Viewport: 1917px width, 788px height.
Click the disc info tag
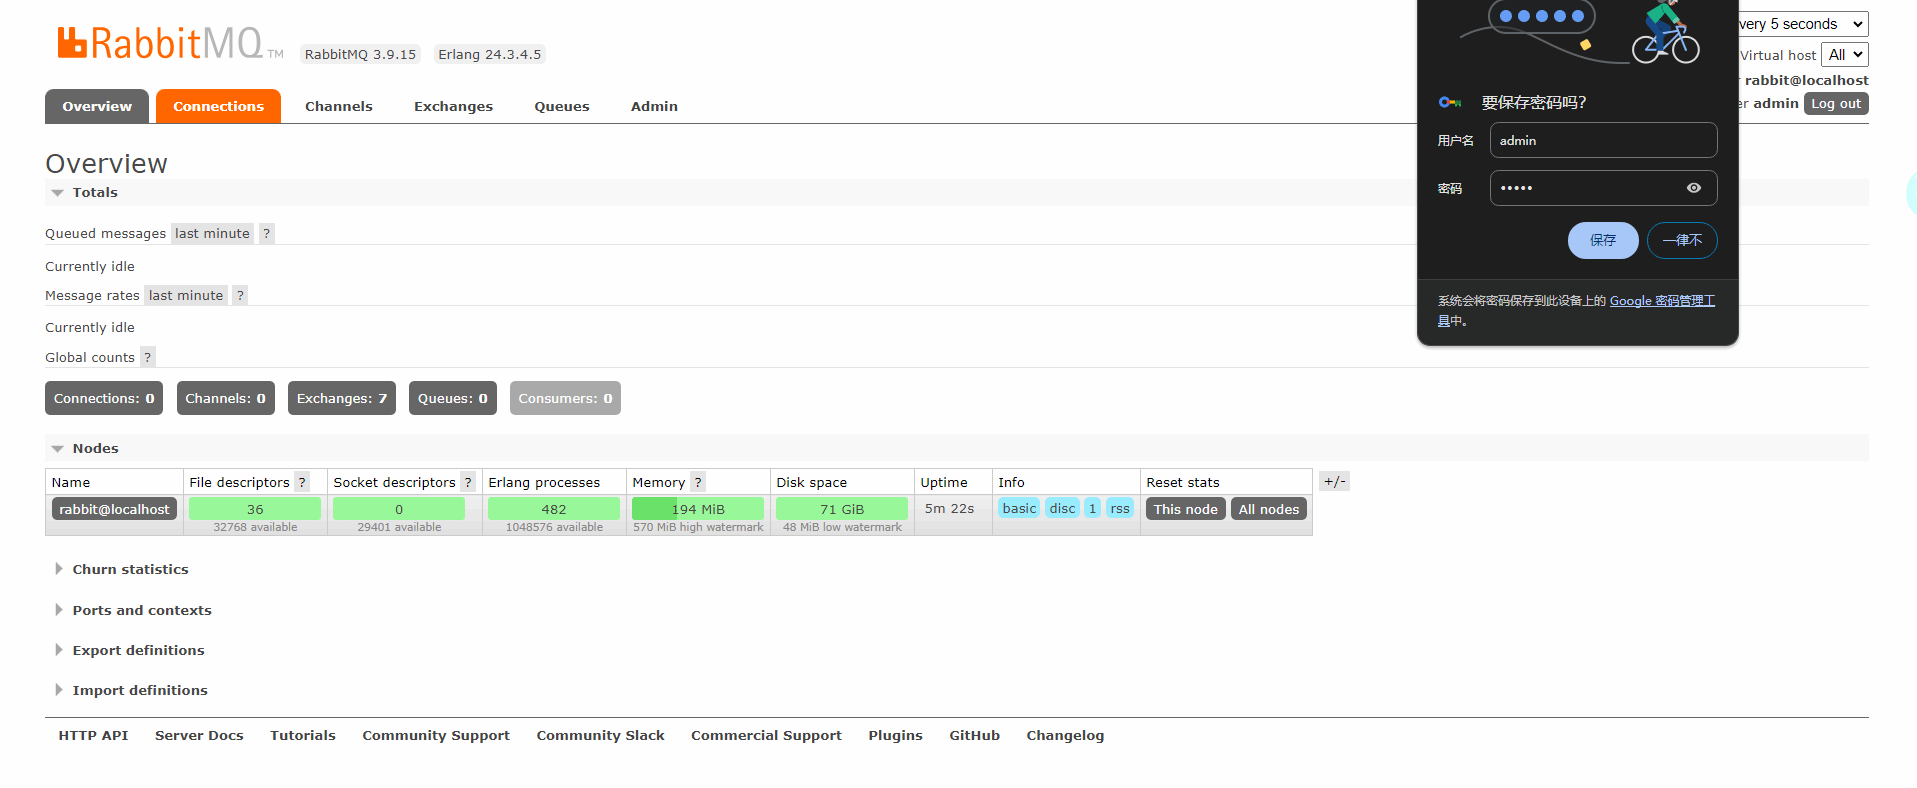[x=1062, y=508]
